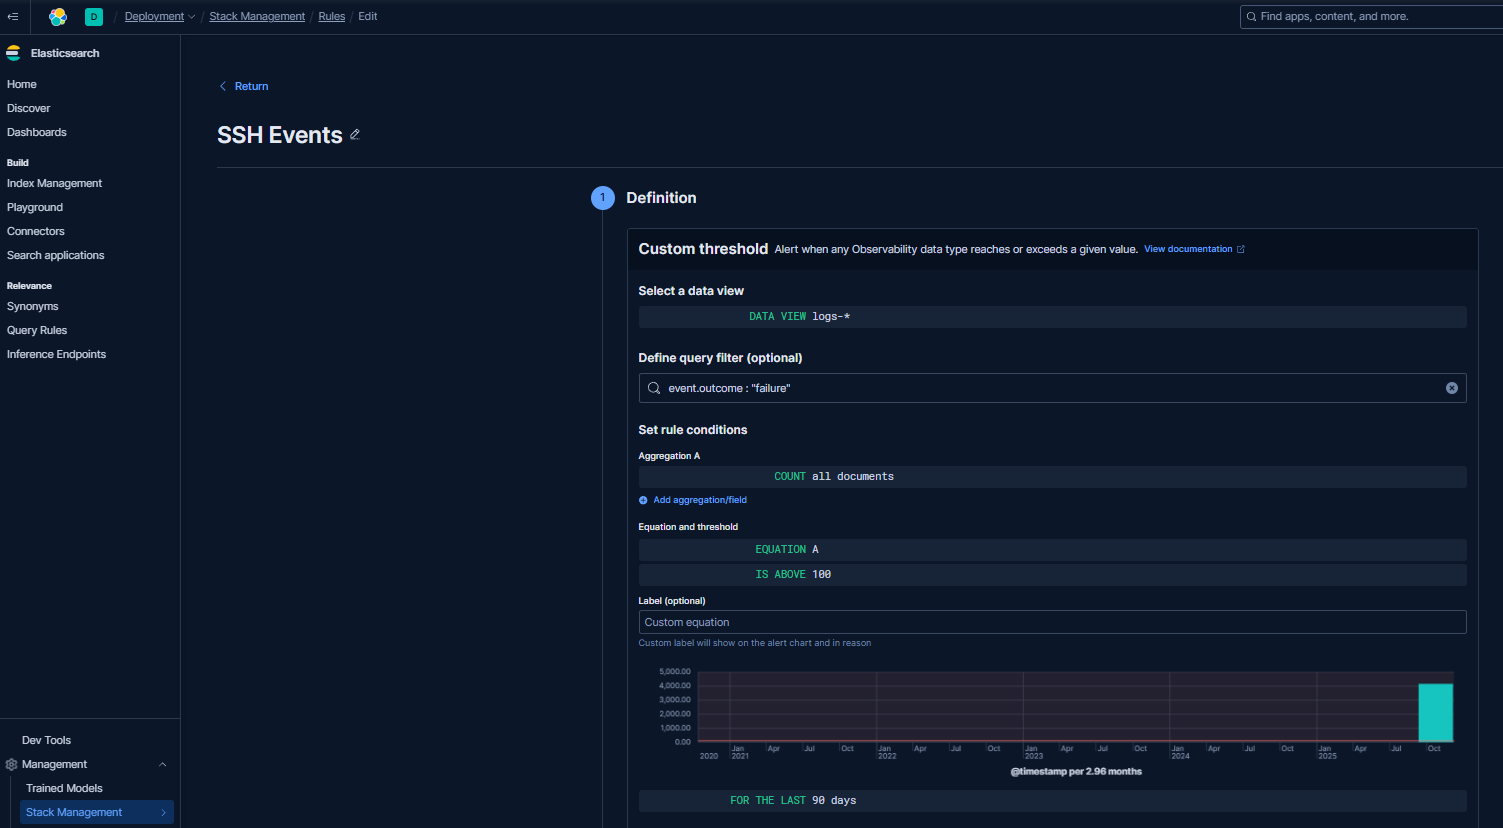Open the DATA VIEW logs-* selector
Image resolution: width=1503 pixels, height=828 pixels.
(799, 317)
